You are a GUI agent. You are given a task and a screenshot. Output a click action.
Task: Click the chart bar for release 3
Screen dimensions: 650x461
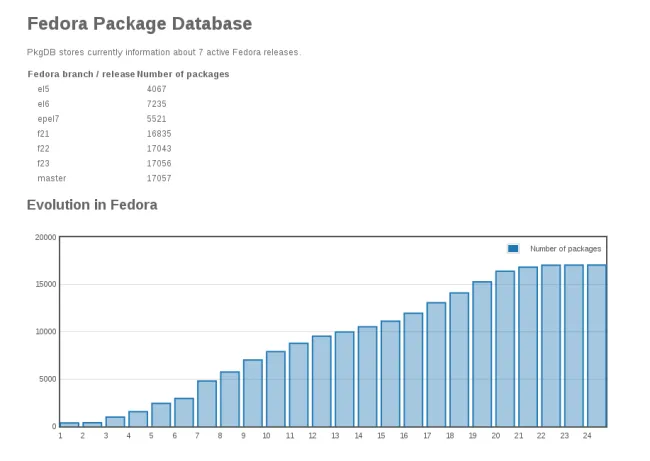coord(115,422)
